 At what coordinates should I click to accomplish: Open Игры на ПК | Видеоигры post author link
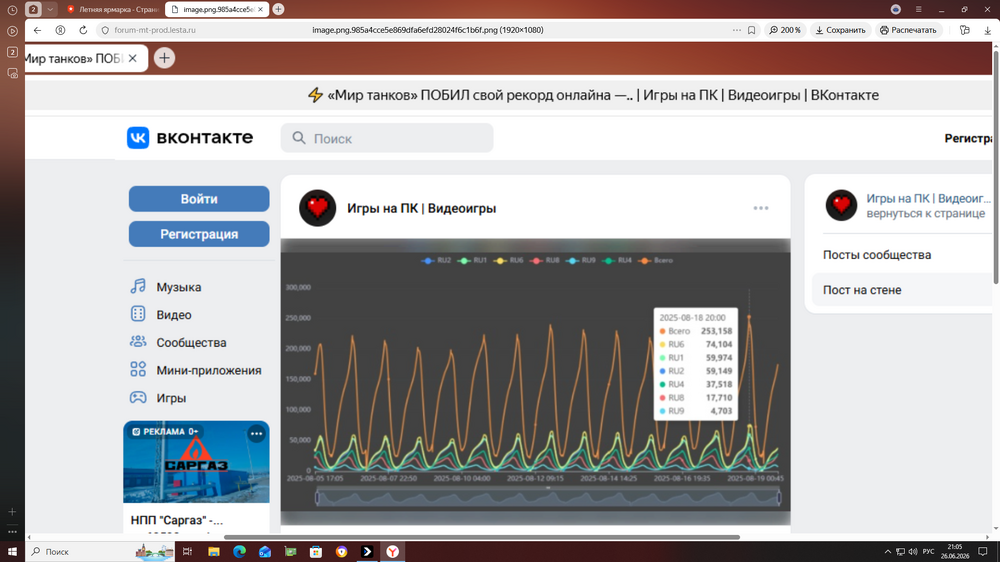tap(422, 209)
